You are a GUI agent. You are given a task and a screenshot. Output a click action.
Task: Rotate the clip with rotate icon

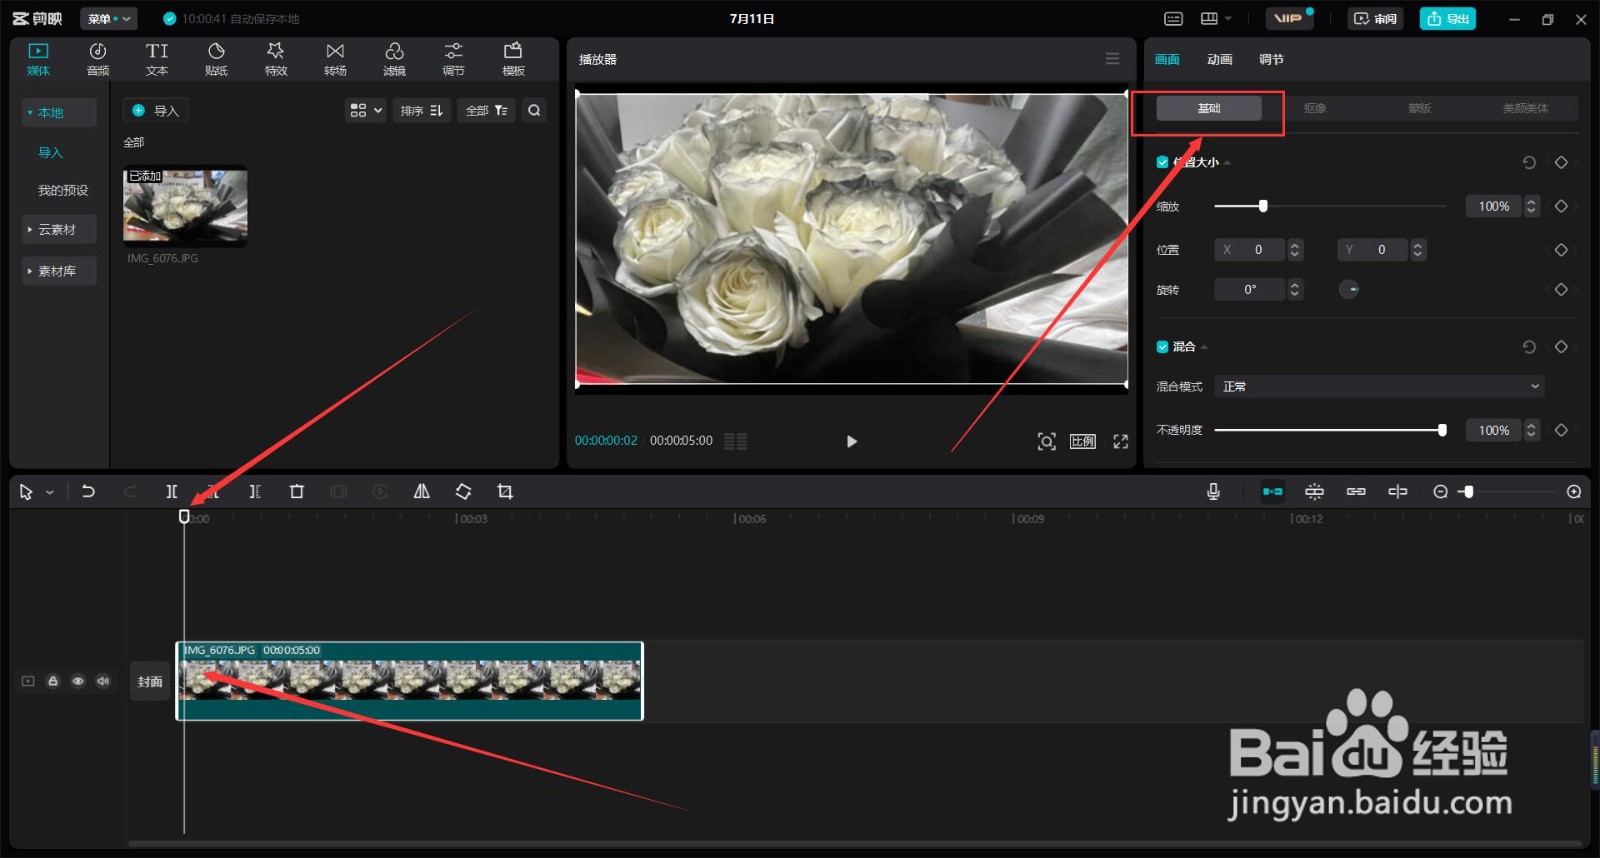point(463,491)
